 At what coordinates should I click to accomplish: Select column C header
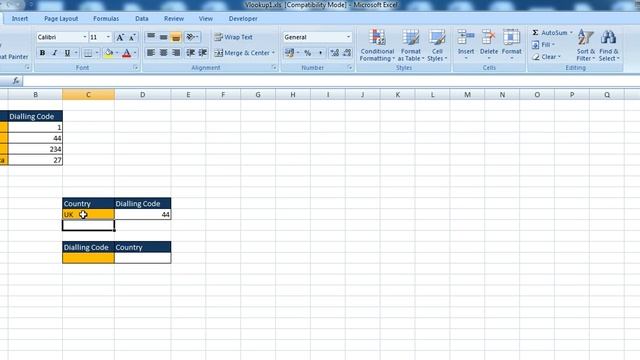click(x=88, y=95)
